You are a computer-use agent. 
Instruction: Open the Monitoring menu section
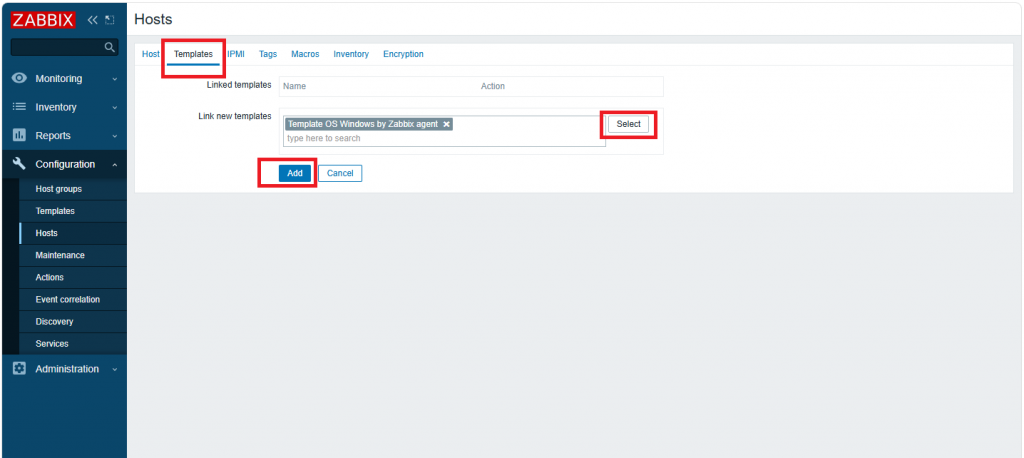pyautogui.click(x=64, y=78)
